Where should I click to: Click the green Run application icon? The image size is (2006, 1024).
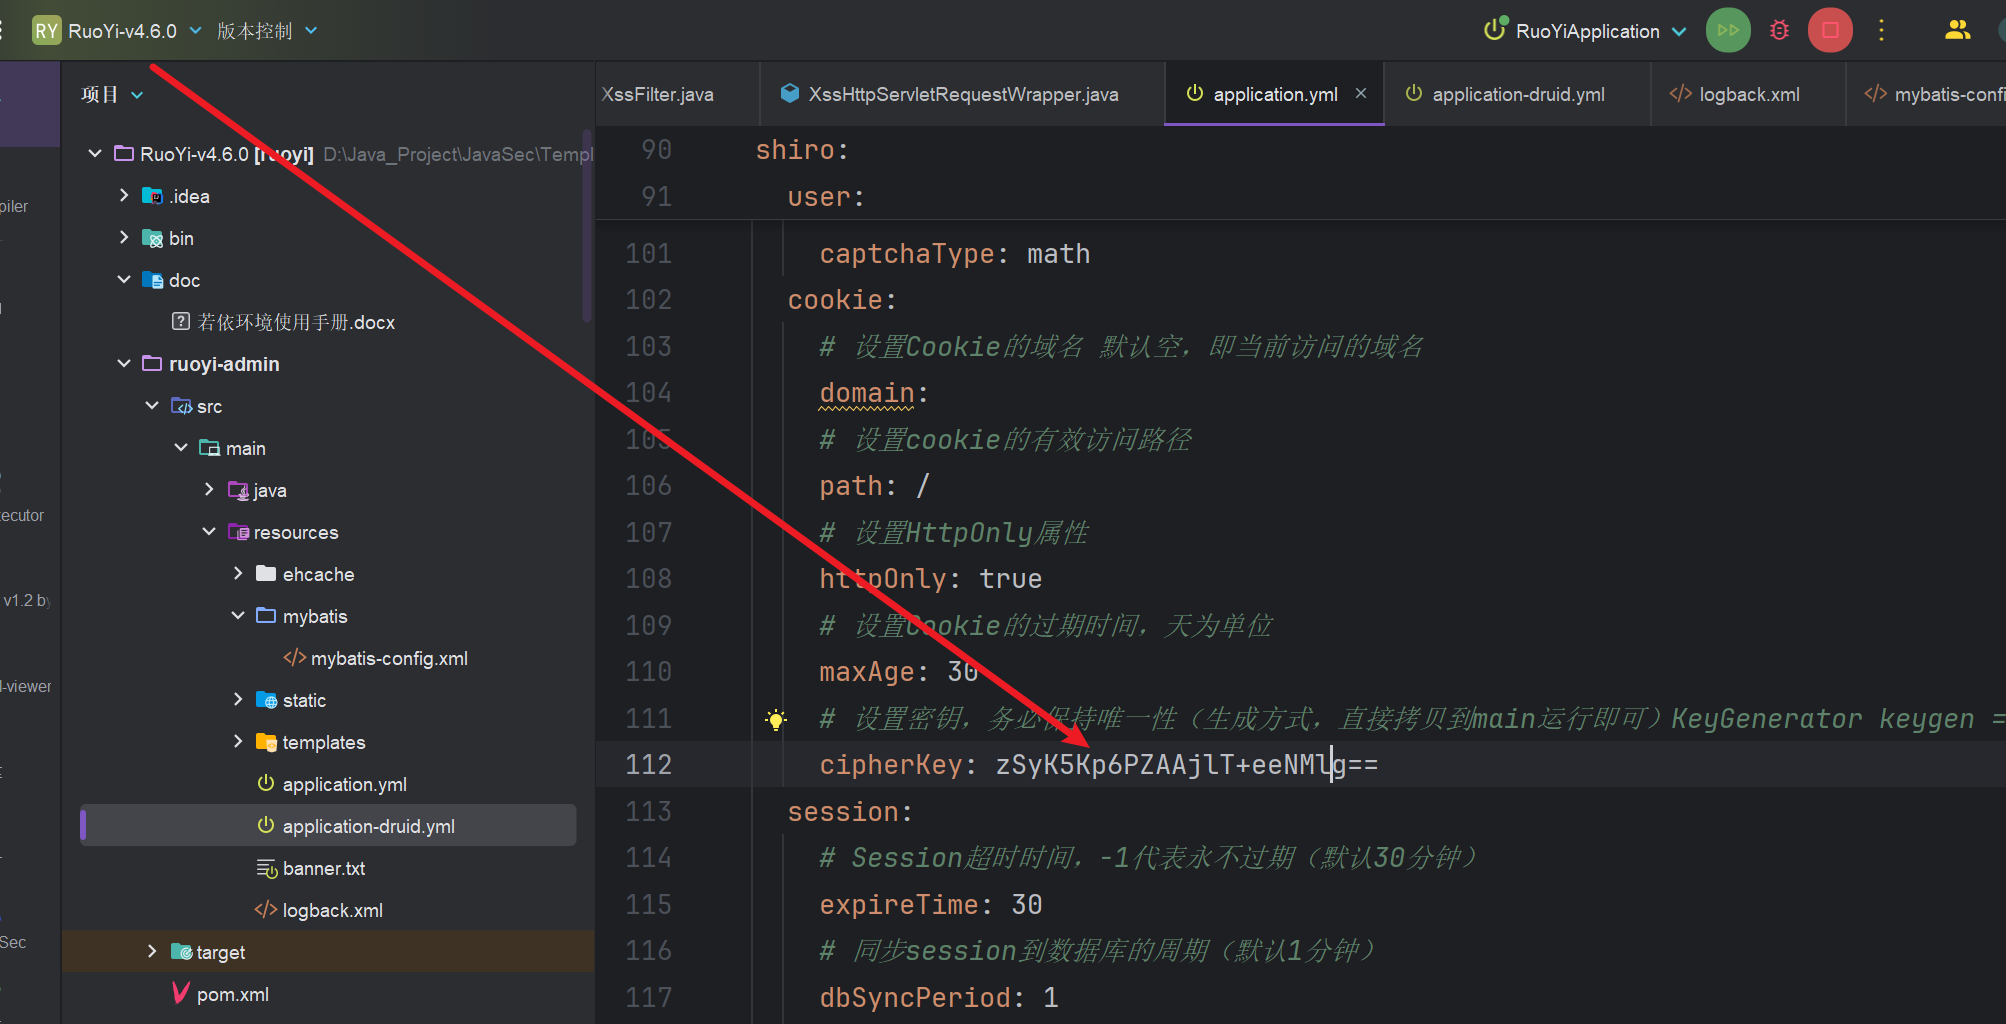point(1727,30)
